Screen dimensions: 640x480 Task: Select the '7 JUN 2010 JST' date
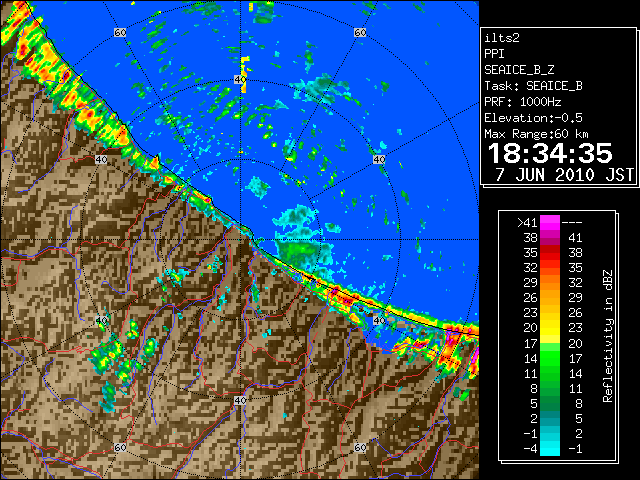point(564,175)
